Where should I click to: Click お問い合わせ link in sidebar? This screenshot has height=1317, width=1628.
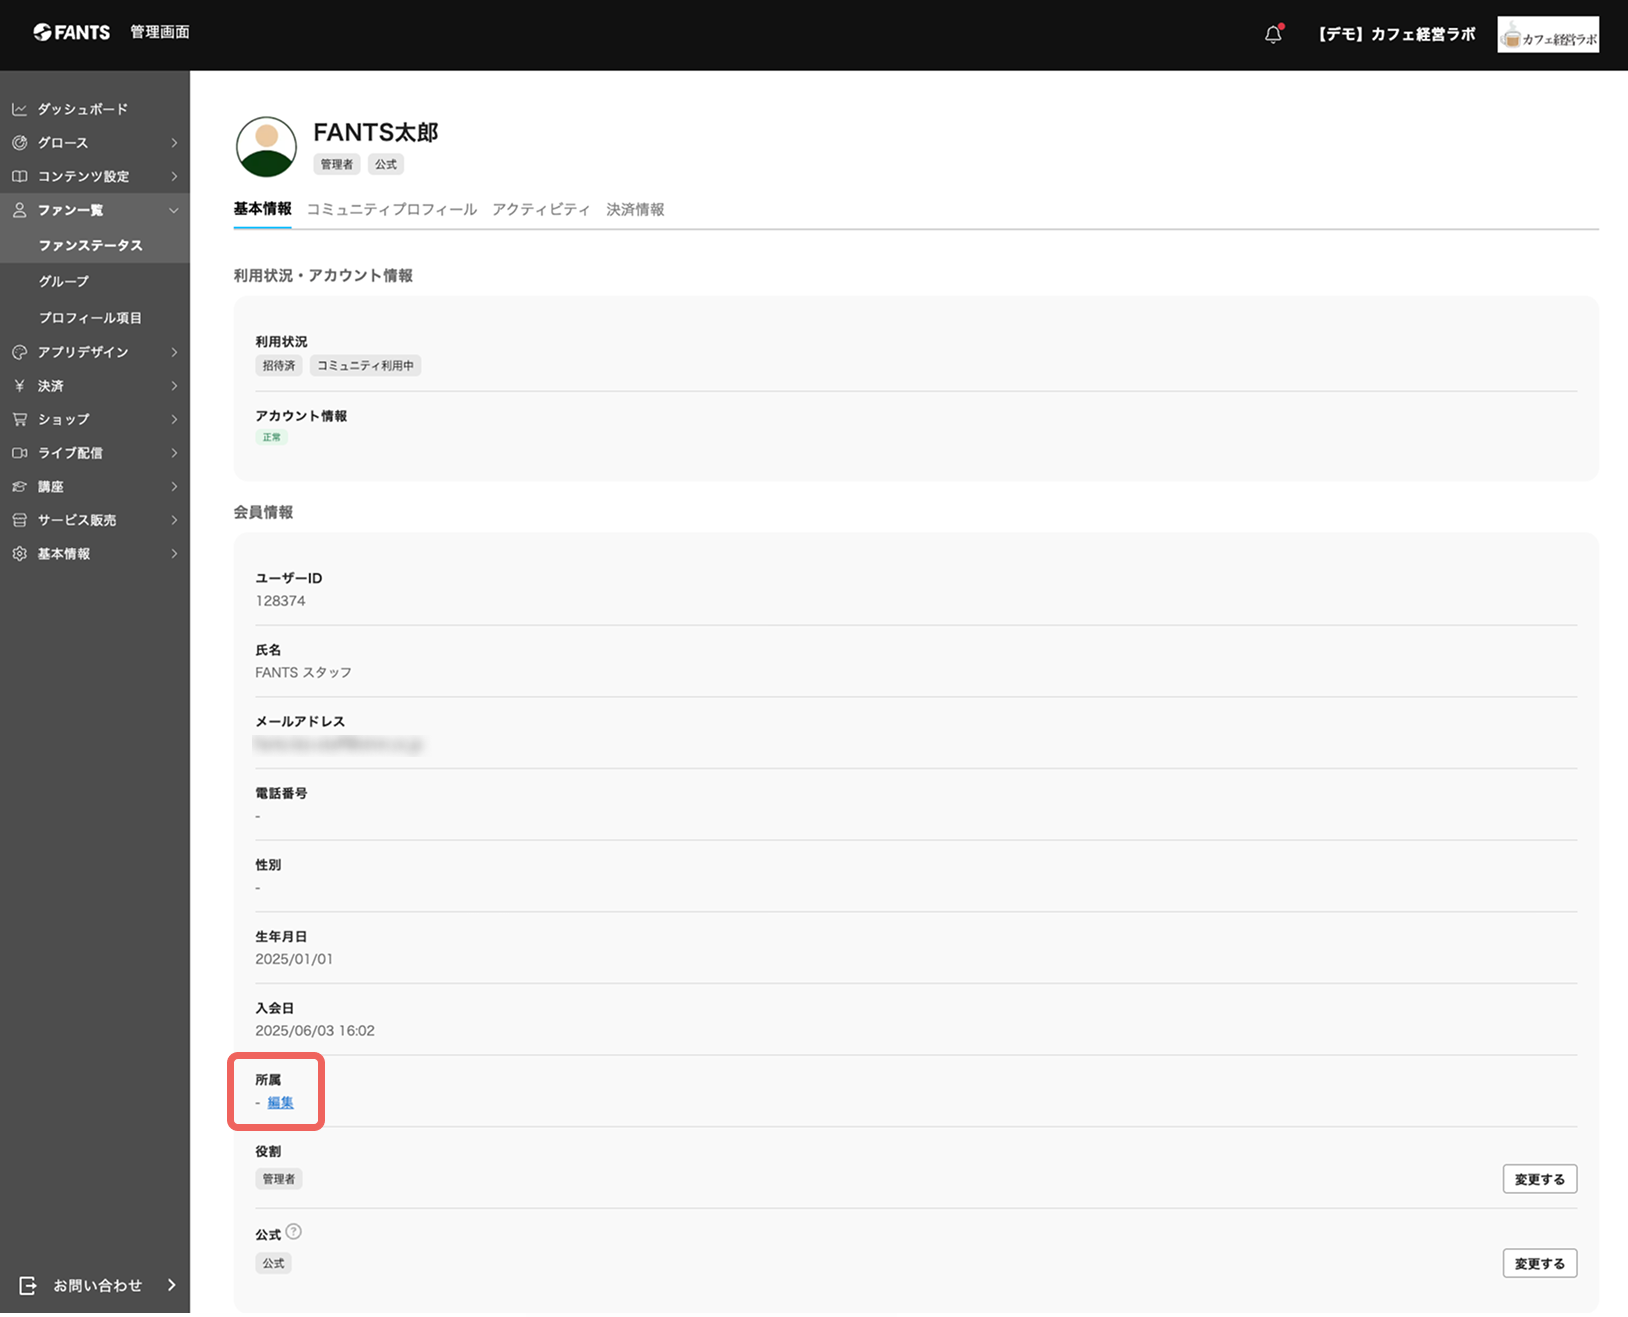coord(97,1285)
